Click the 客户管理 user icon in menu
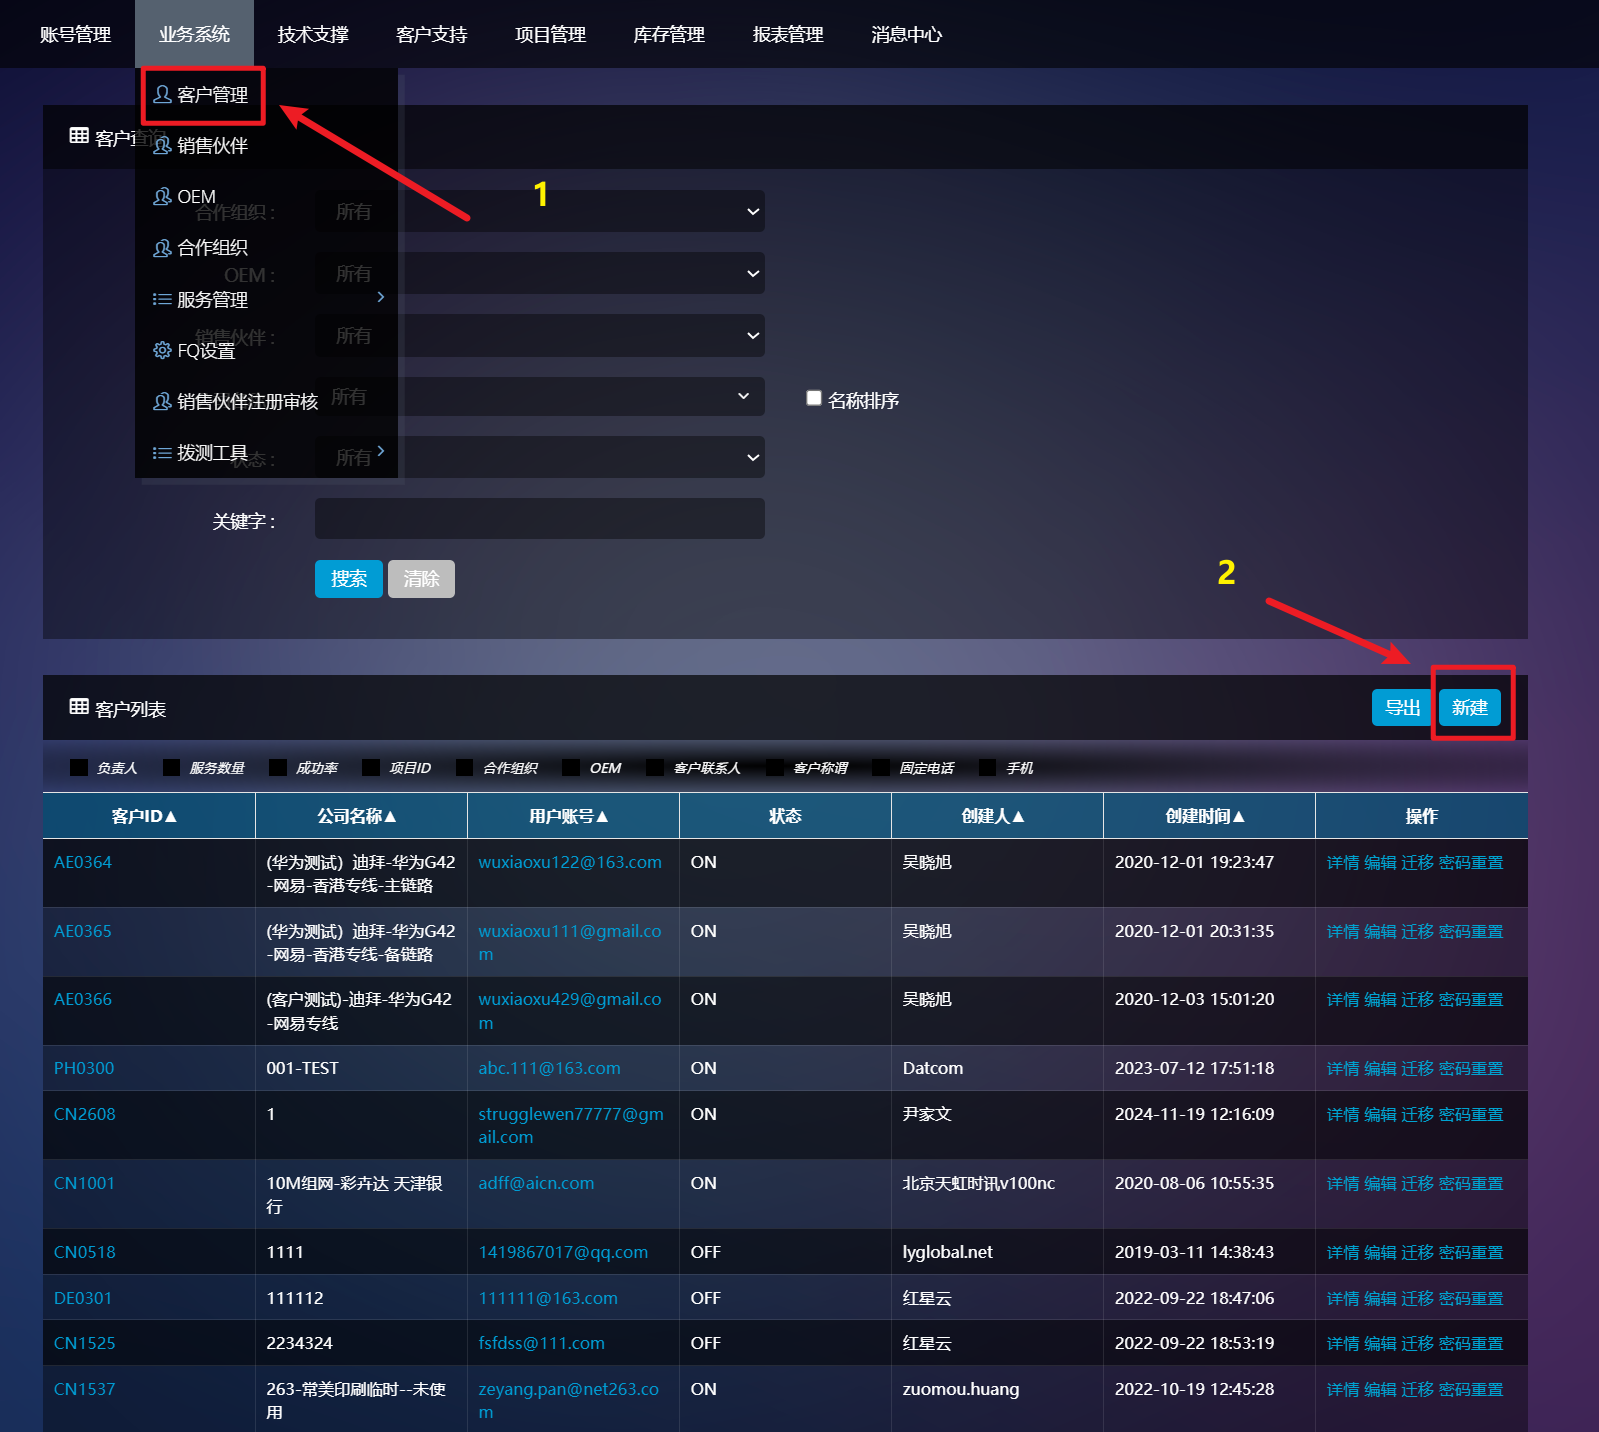Viewport: 1599px width, 1432px height. (x=162, y=95)
